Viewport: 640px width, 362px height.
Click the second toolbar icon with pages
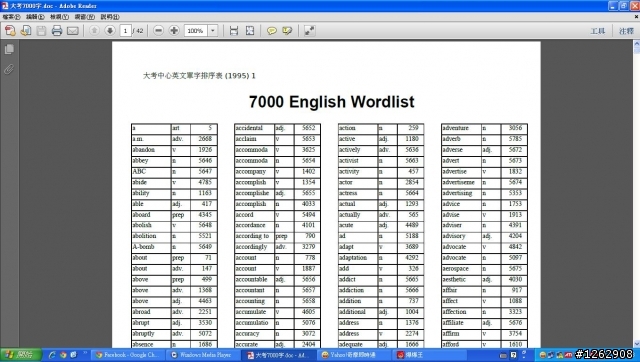coord(26,31)
